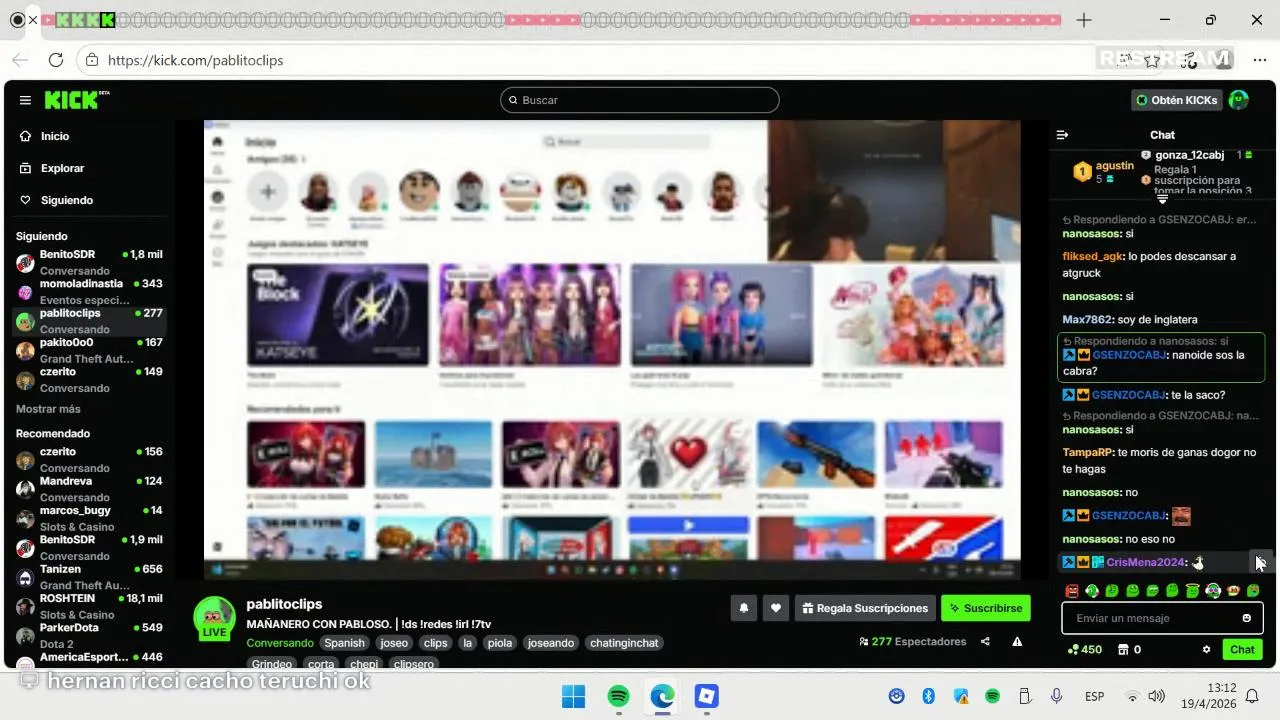Select the joseo tag

[394, 643]
